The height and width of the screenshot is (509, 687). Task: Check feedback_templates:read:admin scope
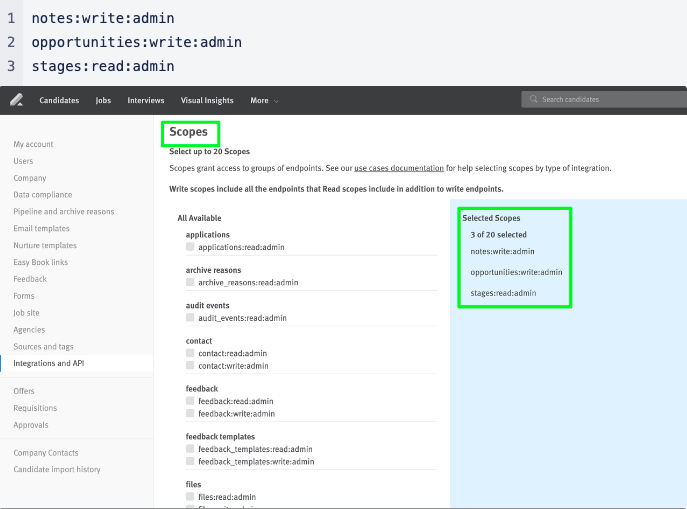tap(190, 449)
